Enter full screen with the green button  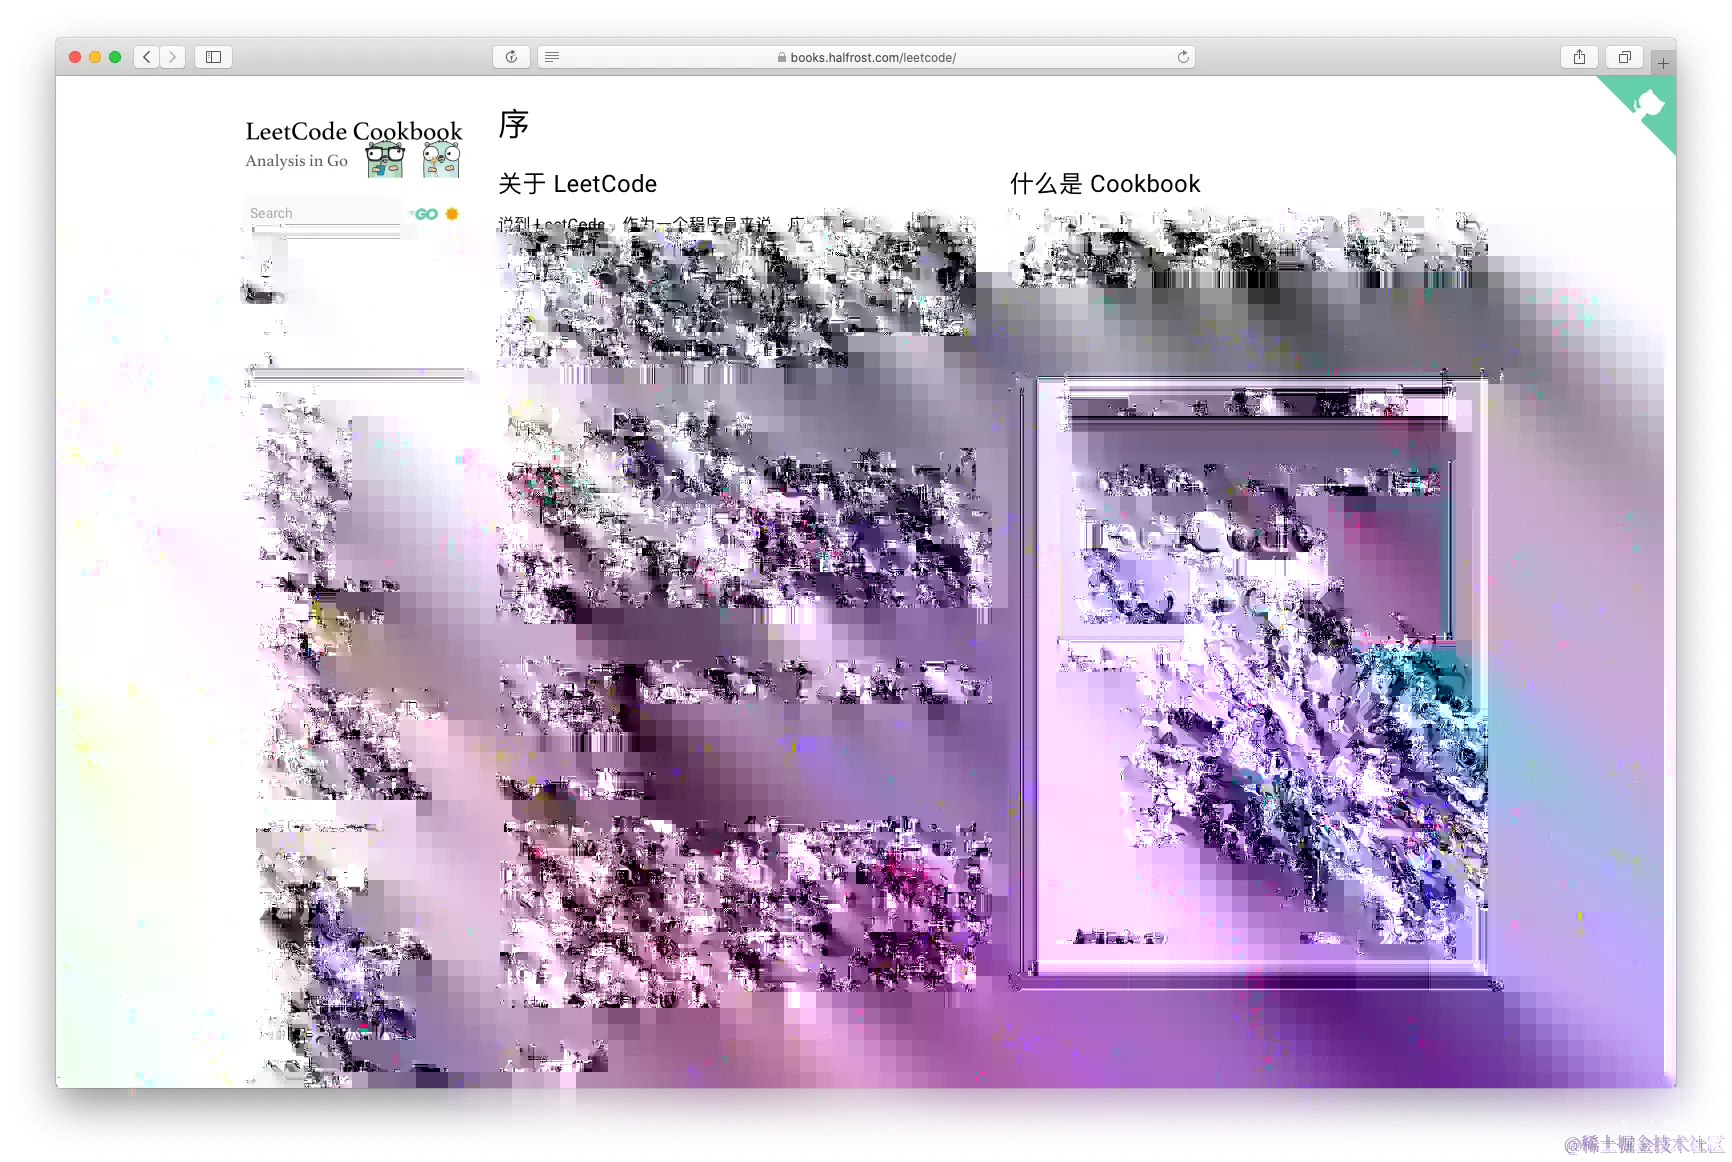115,57
